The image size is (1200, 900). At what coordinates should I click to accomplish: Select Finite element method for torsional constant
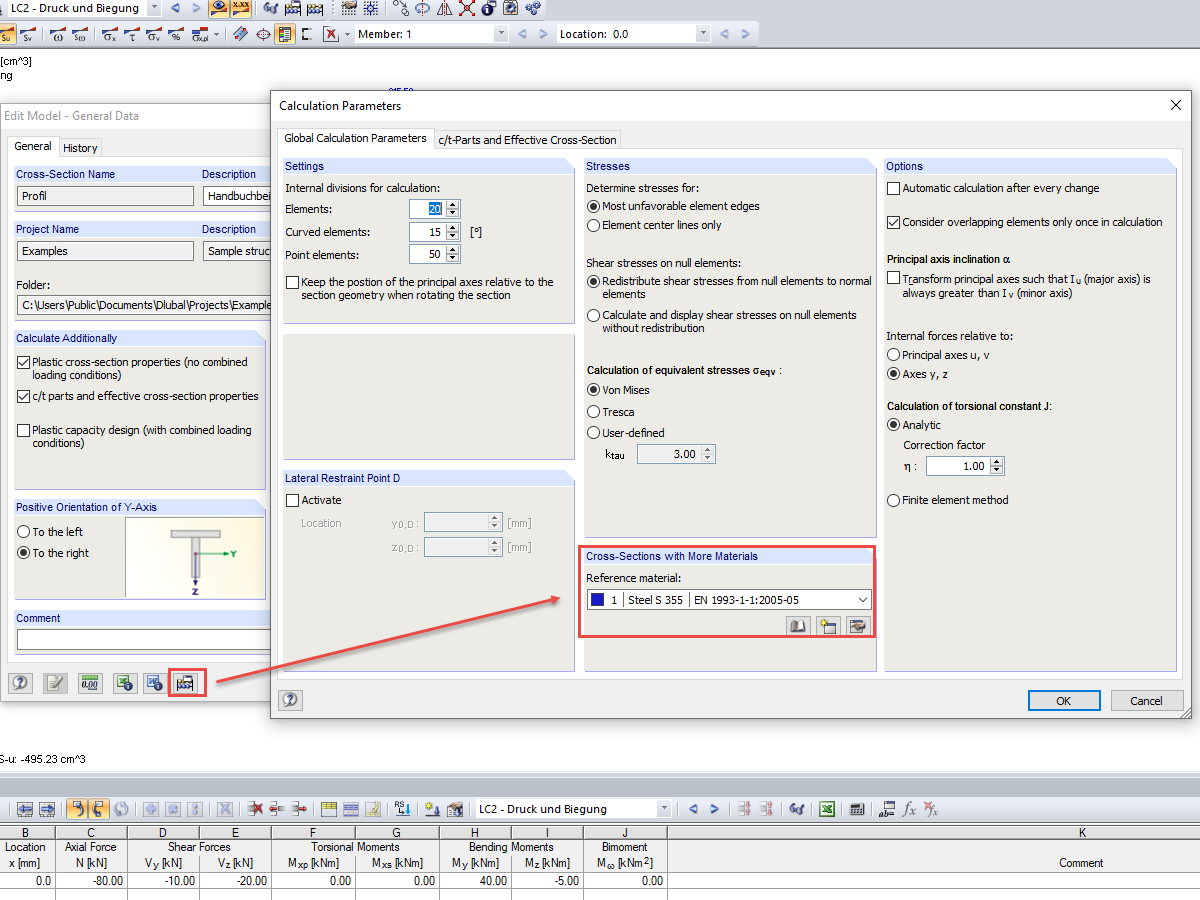click(x=894, y=500)
